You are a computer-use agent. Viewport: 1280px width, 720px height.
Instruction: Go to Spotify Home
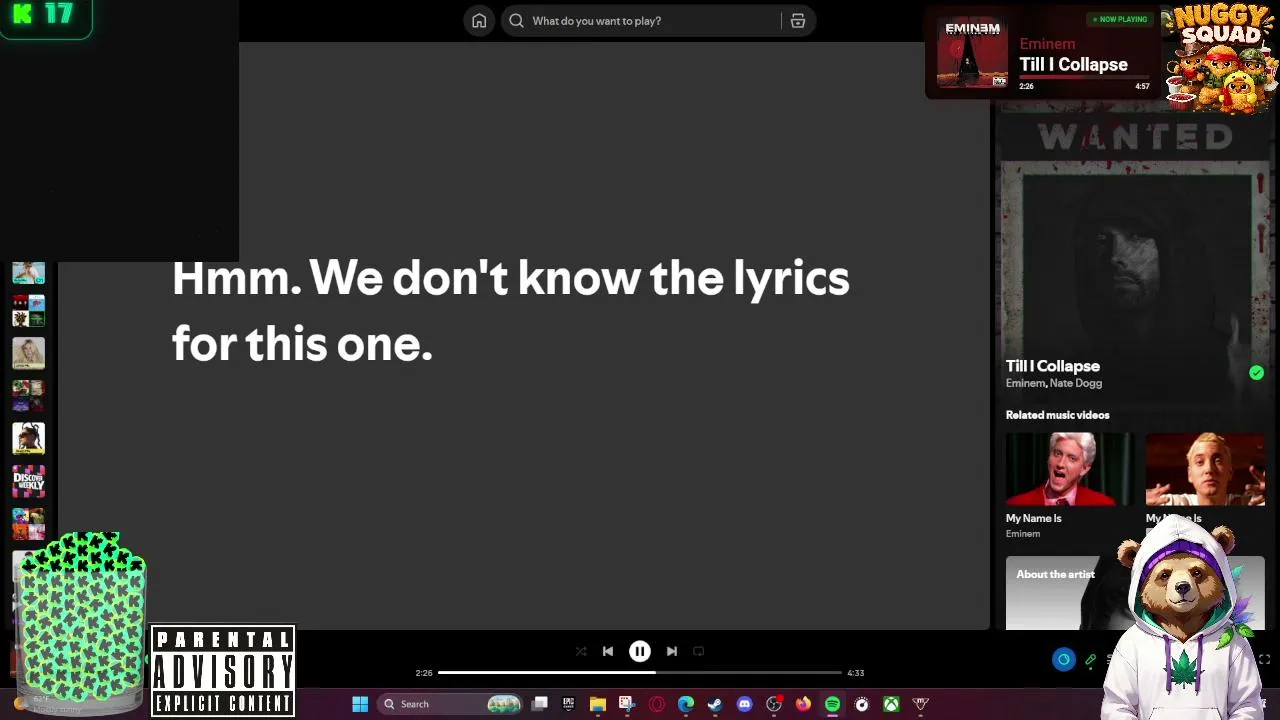(x=479, y=21)
